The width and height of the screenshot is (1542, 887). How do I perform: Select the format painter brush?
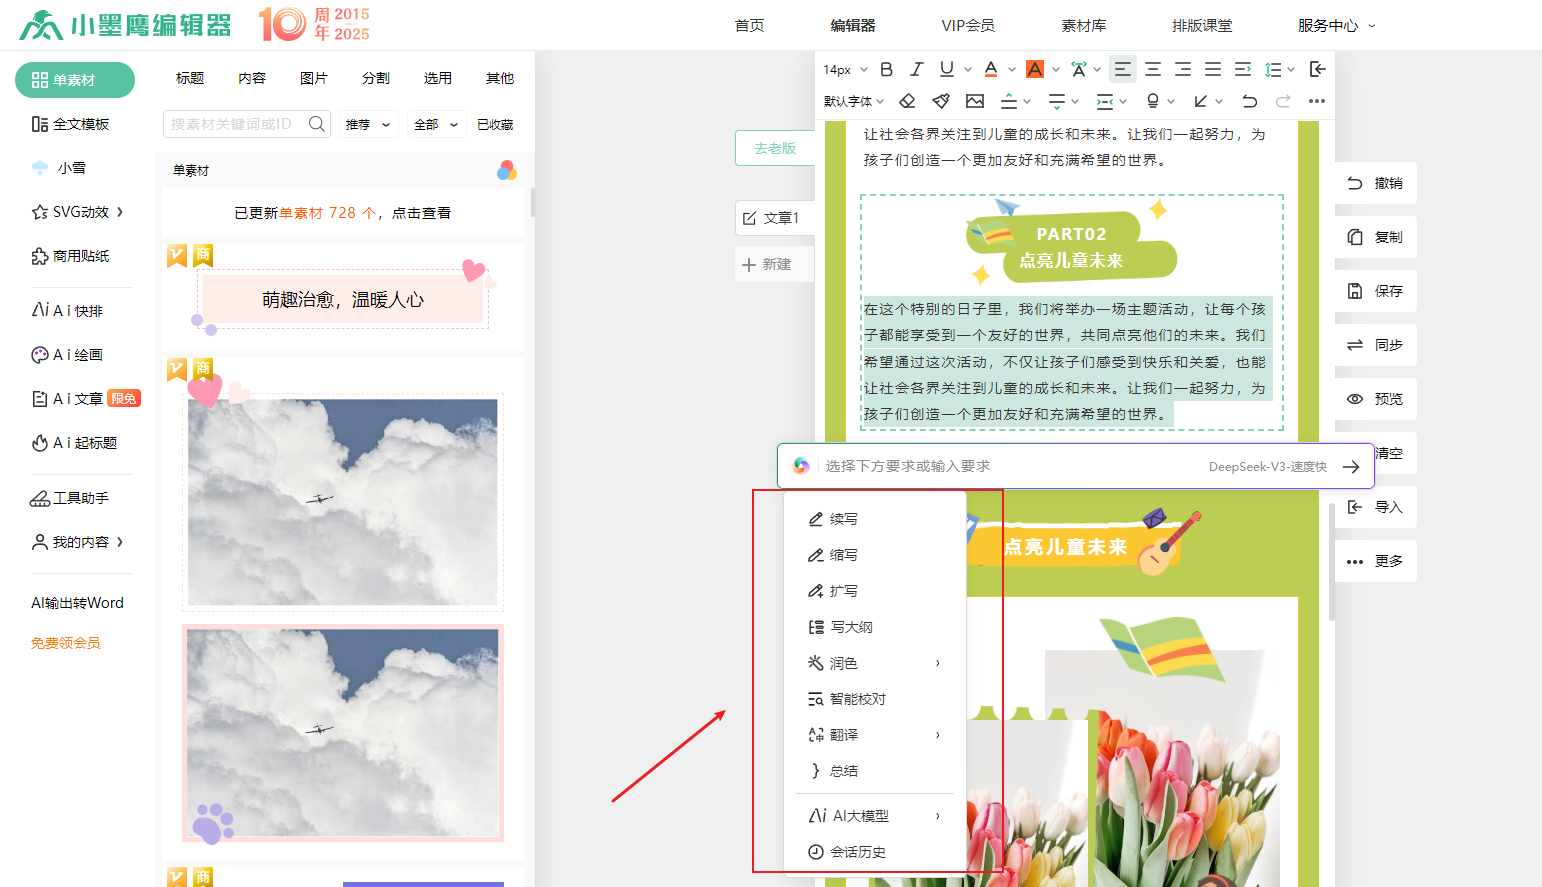941,101
